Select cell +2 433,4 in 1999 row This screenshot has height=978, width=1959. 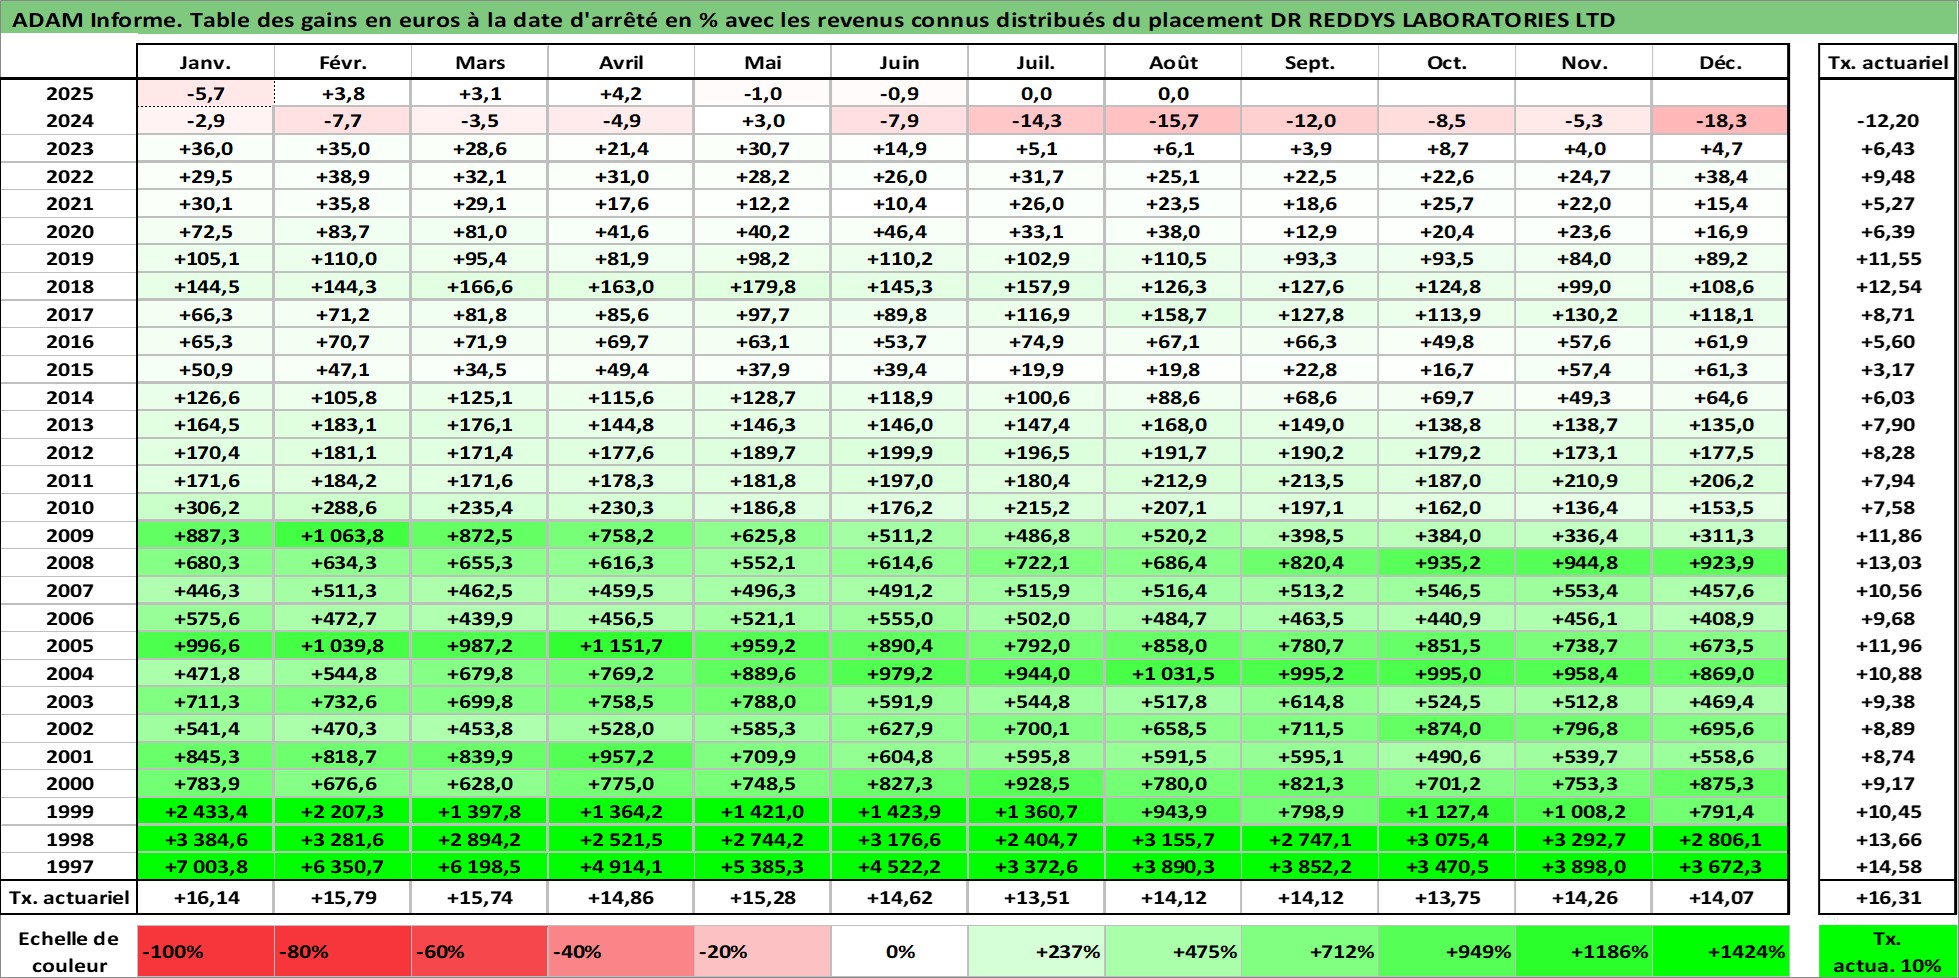(x=205, y=812)
